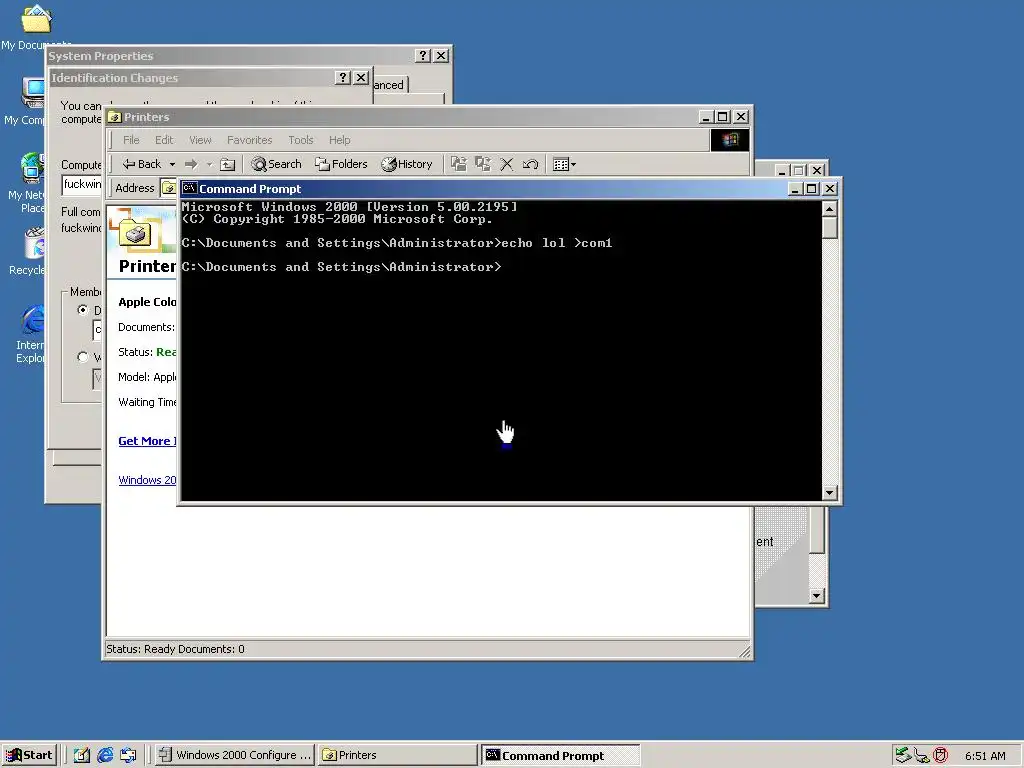Image resolution: width=1024 pixels, height=768 pixels.
Task: Click Help question mark in Identification Changes
Action: point(343,77)
